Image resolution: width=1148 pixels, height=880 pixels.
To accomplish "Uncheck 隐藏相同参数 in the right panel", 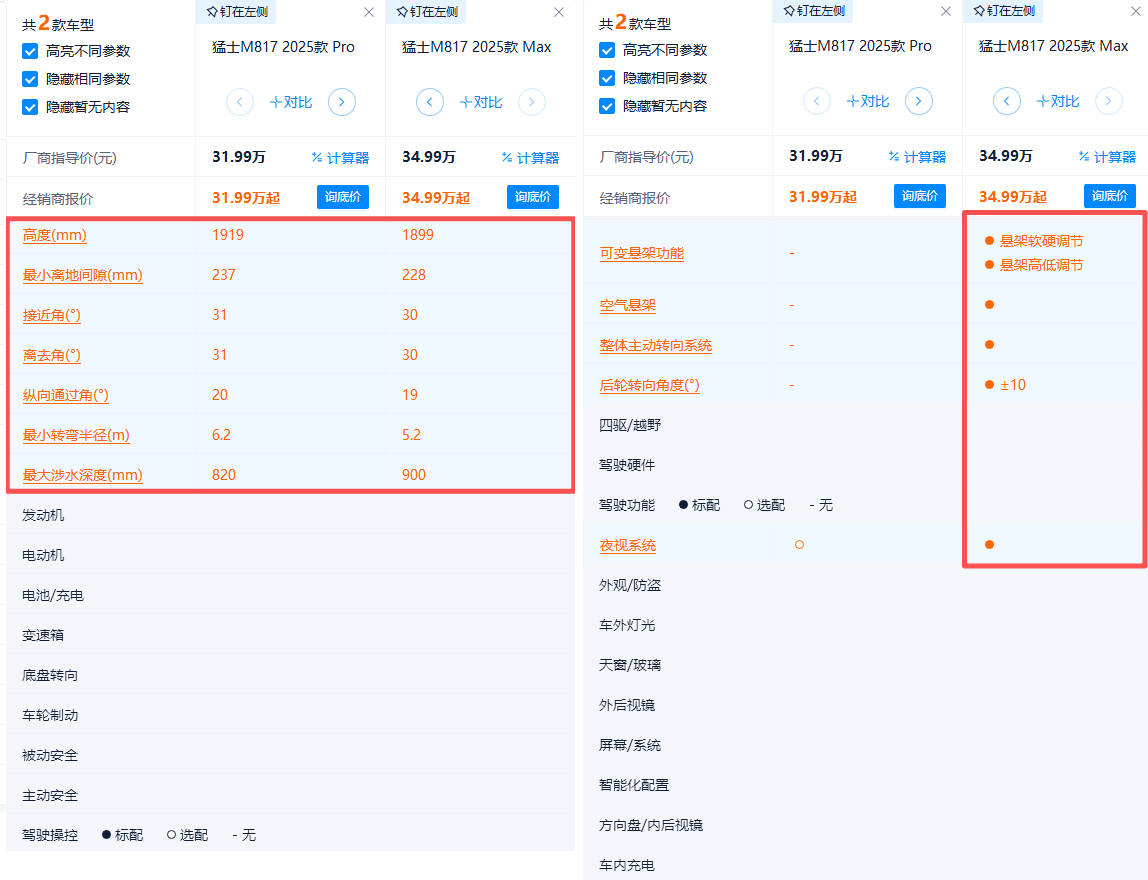I will point(607,78).
